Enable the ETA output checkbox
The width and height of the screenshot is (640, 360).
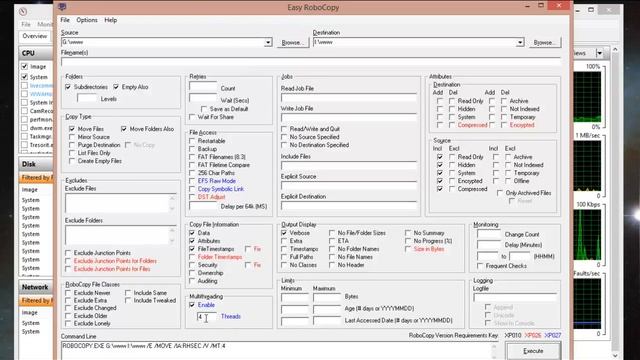(332, 241)
